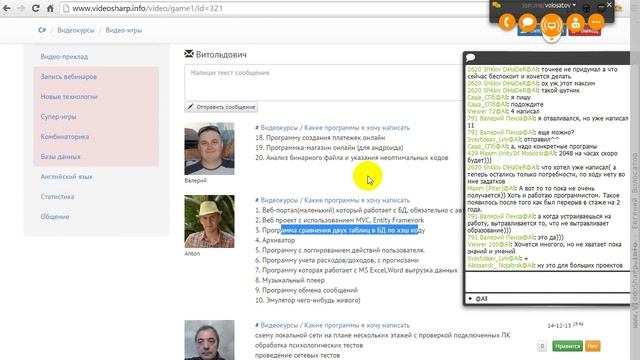640x360 pixels.
Task: Select Супер-игры in the sidebar
Action: (x=58, y=117)
